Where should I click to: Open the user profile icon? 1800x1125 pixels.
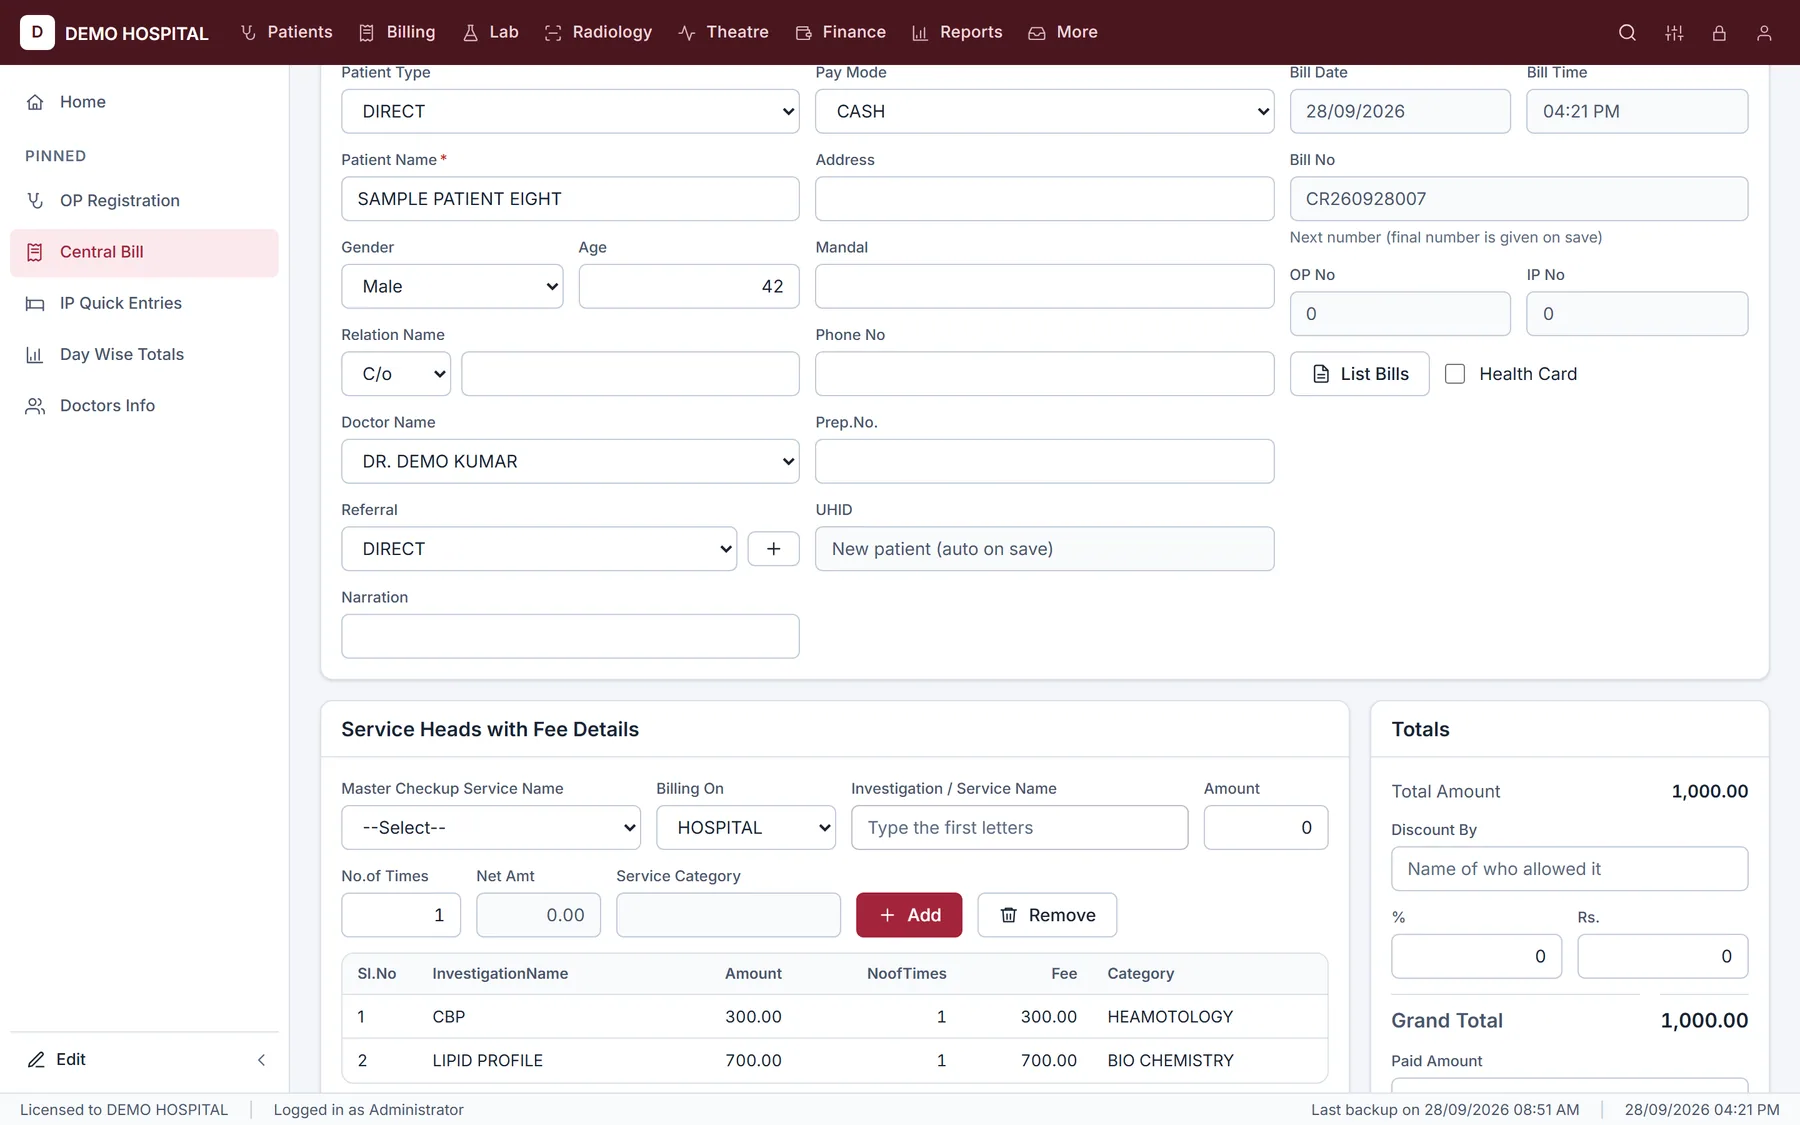(1764, 33)
